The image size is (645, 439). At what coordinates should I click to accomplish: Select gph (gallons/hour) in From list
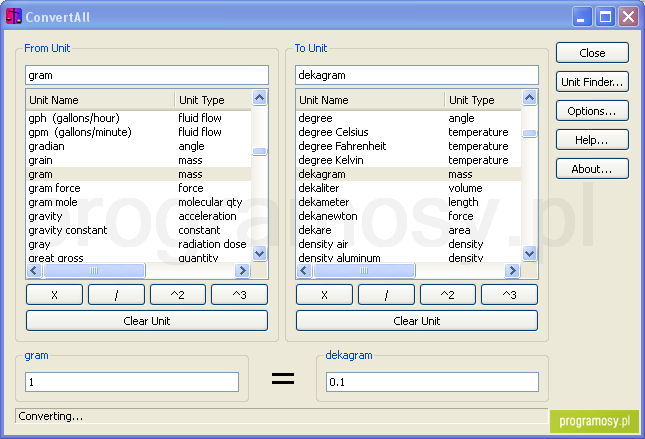point(139,118)
